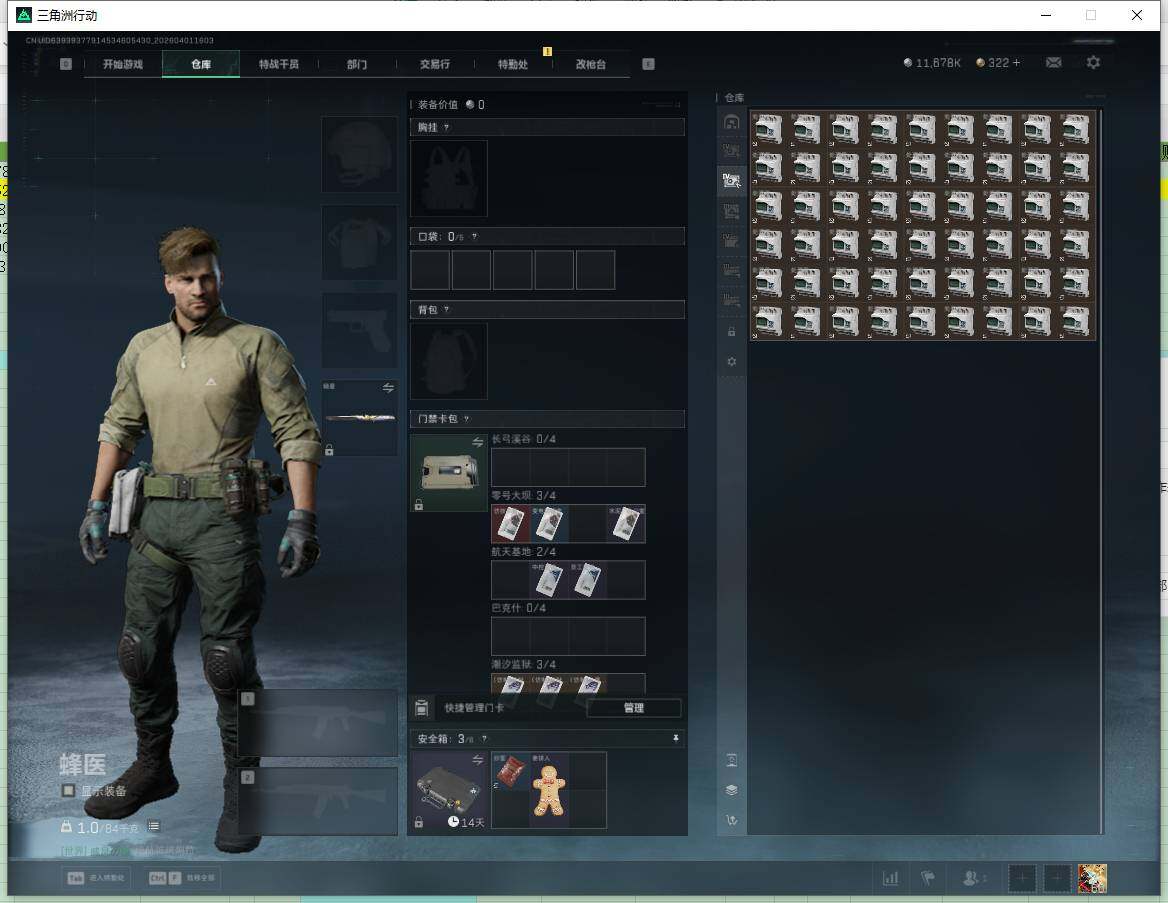The width and height of the screenshot is (1168, 903).
Task: Click the Ctrl F shortcut button
Action: (182, 878)
